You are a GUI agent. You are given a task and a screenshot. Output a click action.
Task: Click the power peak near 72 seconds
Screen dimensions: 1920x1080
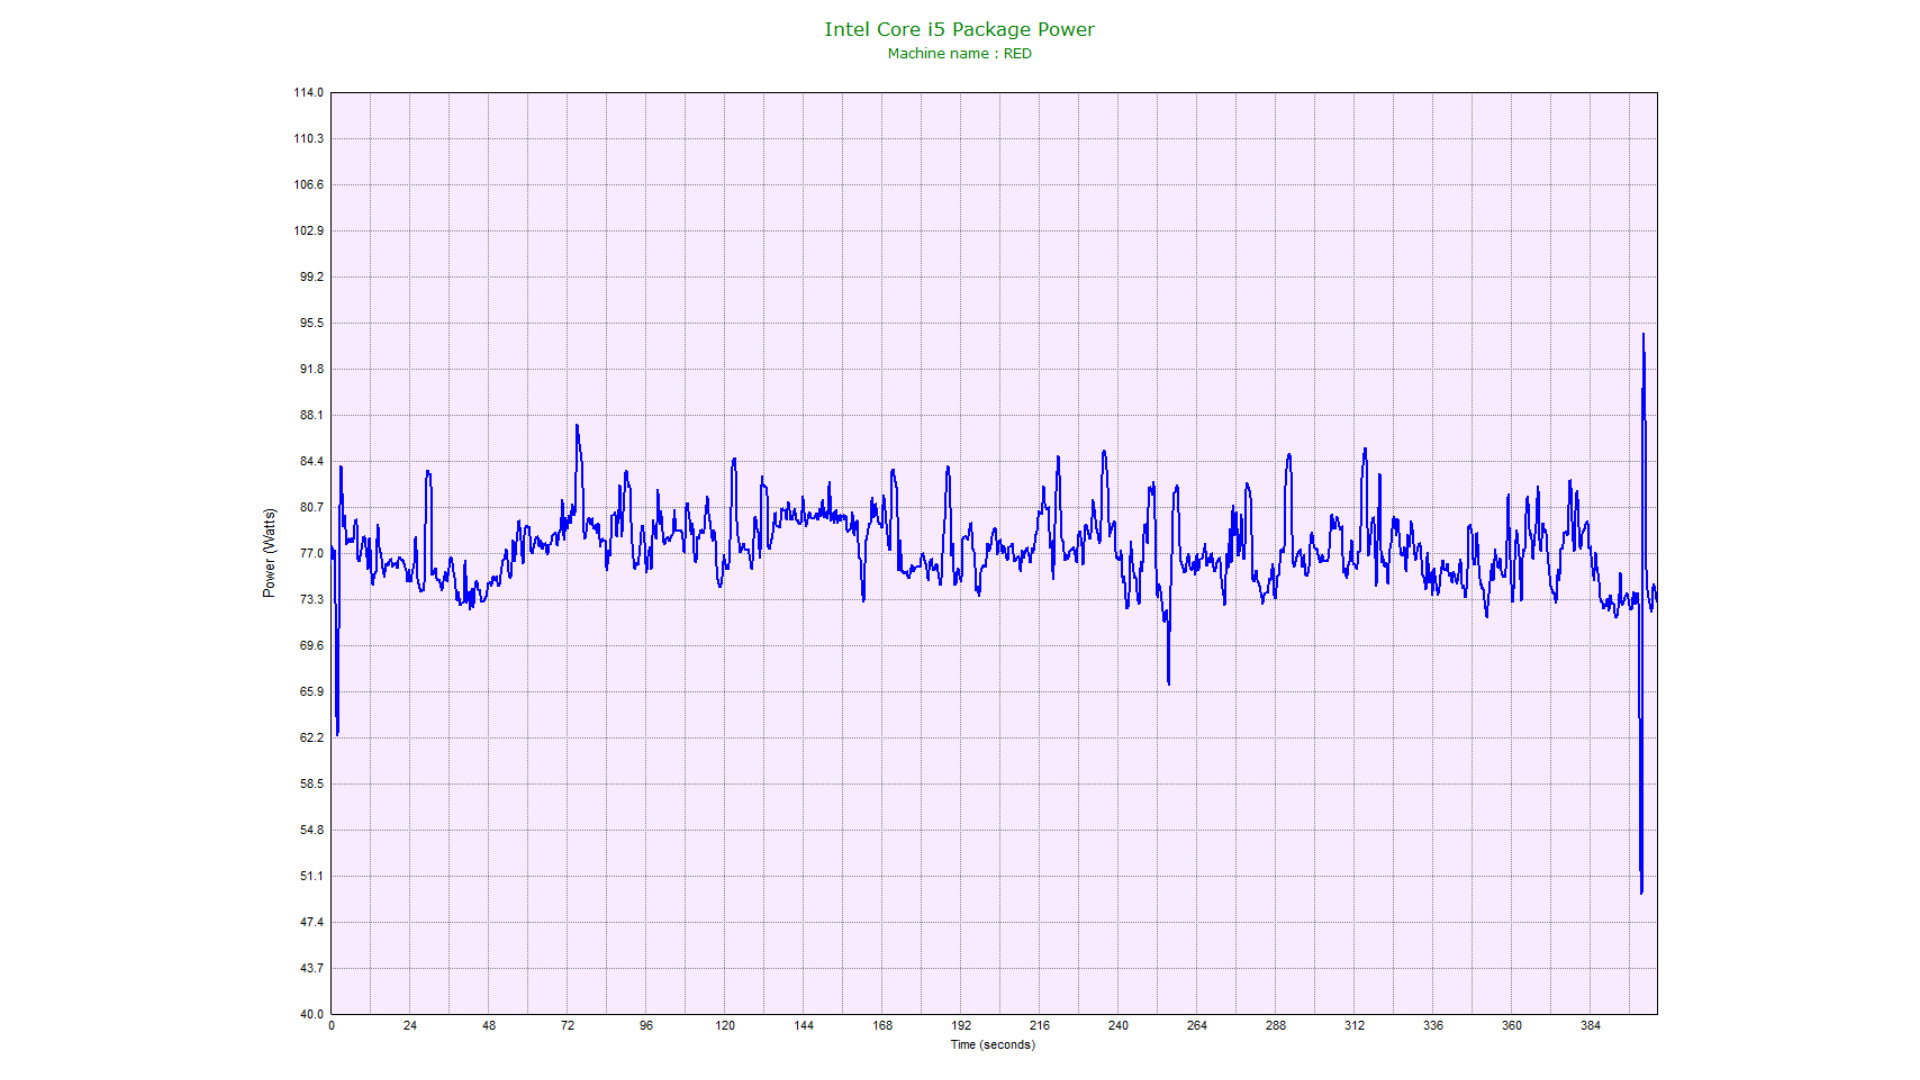point(577,427)
